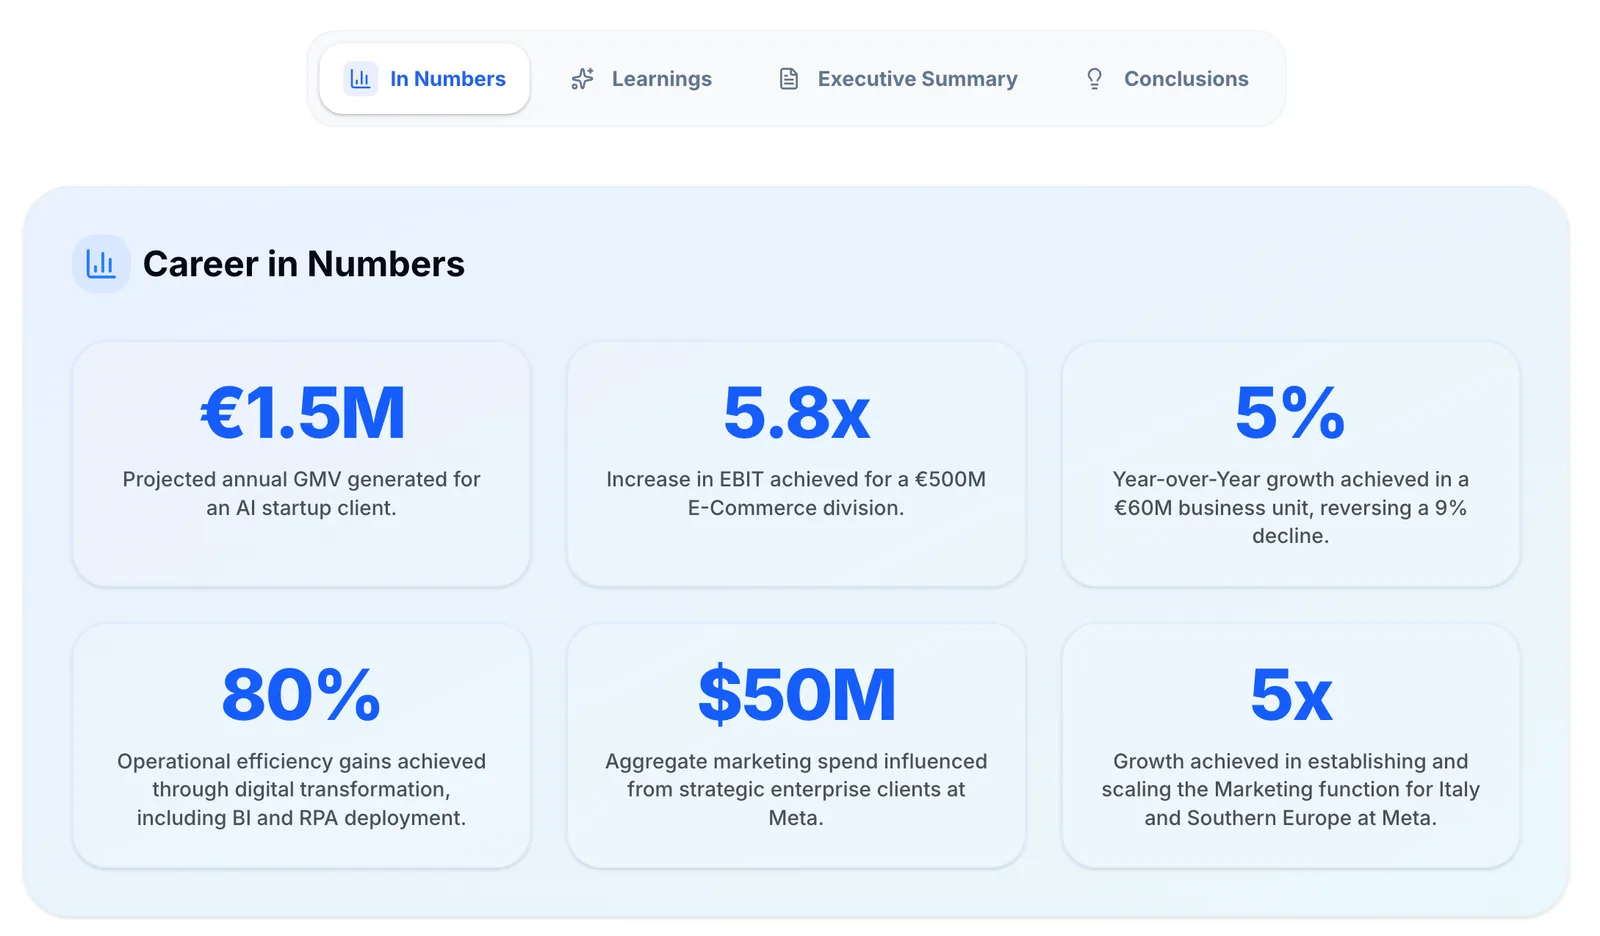The image size is (1600, 936).
Task: Click the bar chart icon in the In Numbers tab
Action: coord(360,78)
